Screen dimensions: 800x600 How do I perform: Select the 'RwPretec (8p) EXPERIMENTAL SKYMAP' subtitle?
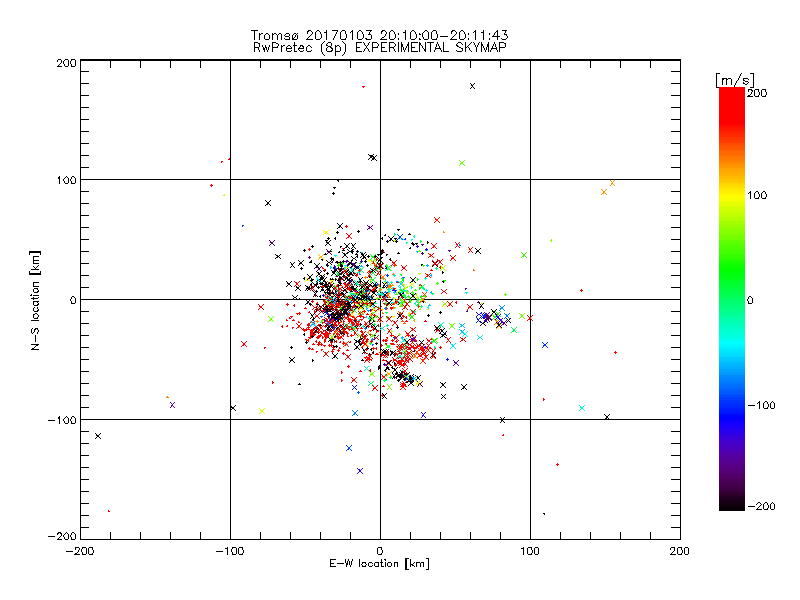coord(379,48)
